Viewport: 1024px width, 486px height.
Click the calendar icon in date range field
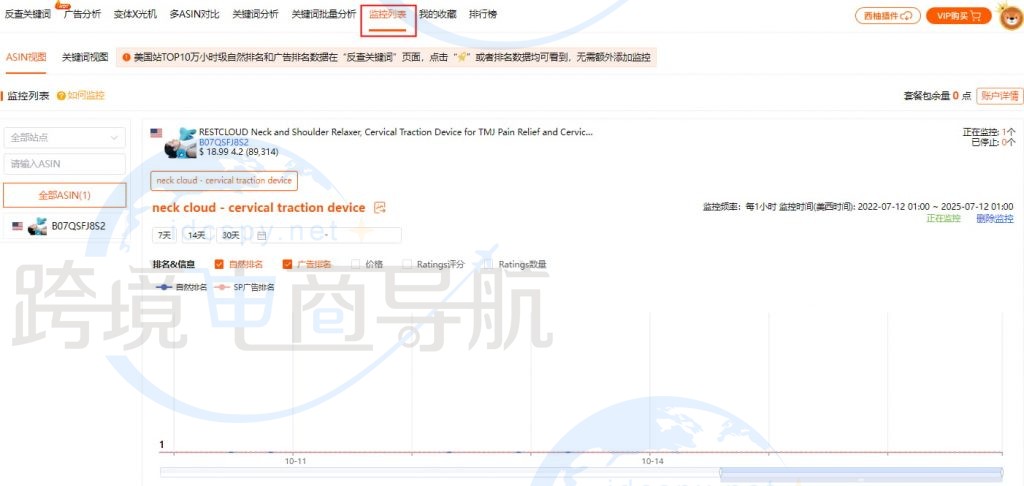(262, 235)
